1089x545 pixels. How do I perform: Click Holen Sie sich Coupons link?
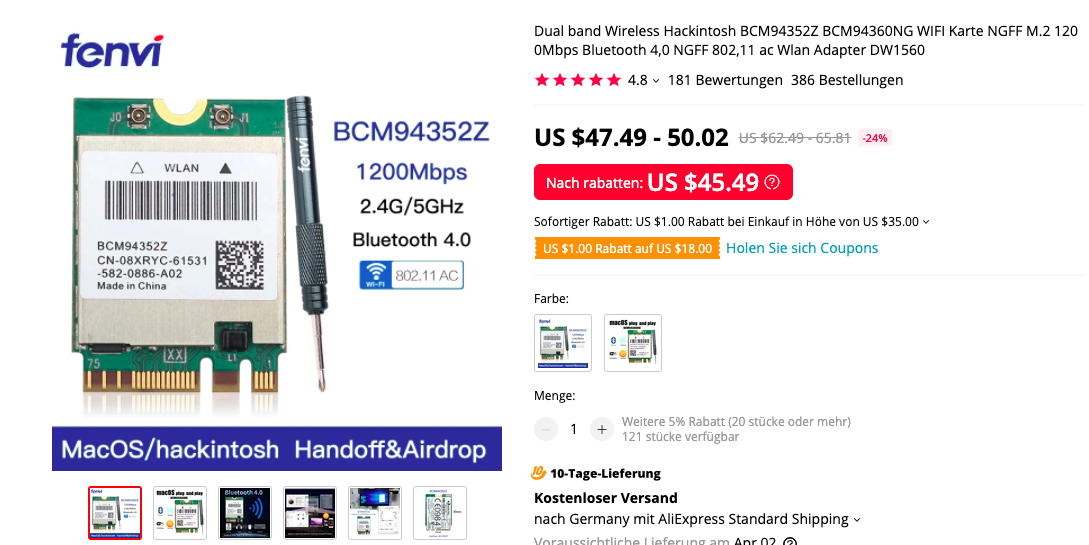(802, 249)
